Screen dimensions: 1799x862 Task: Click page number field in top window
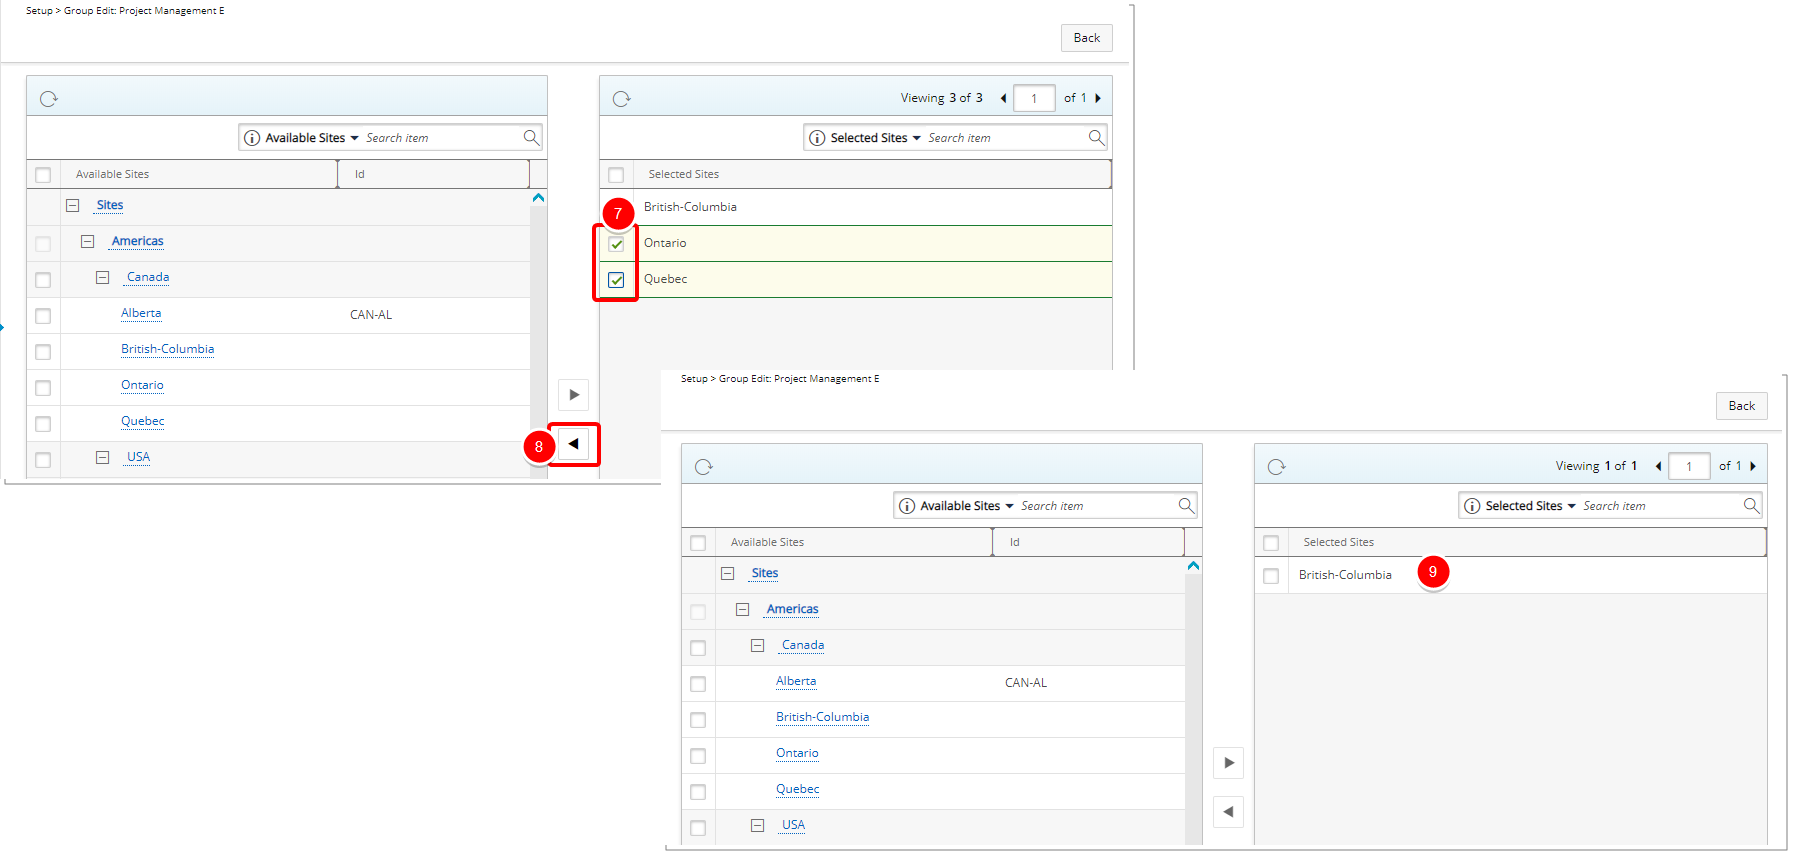pos(1034,98)
